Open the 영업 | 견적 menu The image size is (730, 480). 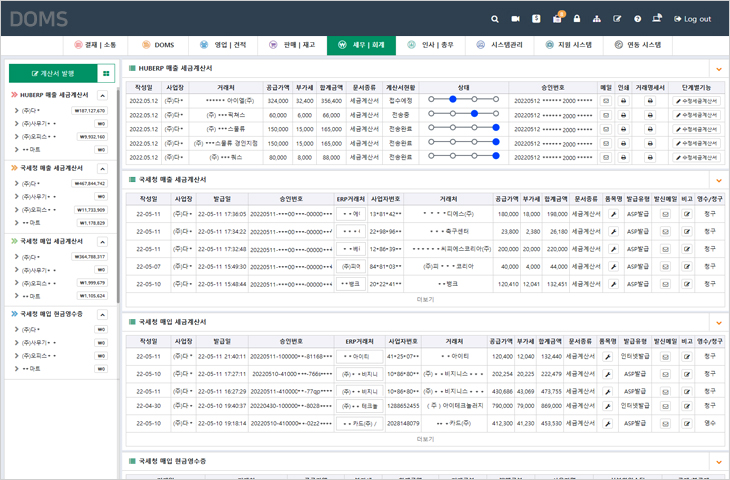(223, 45)
